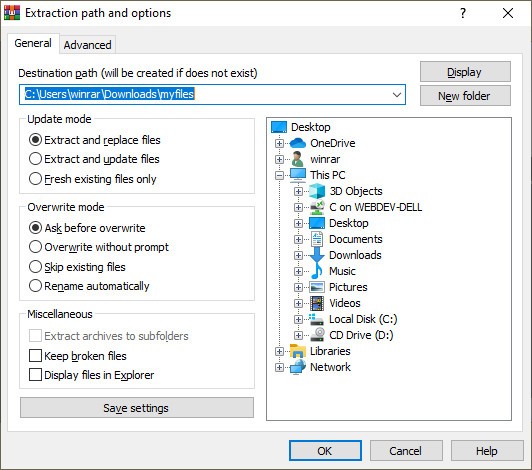This screenshot has width=532, height=470.
Task: Switch to the Advanced tab
Action: 88,45
